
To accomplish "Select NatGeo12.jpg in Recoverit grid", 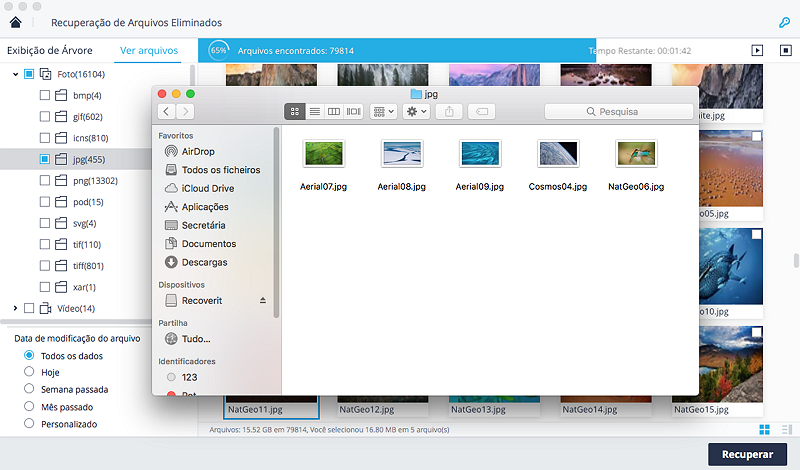I will coord(383,406).
